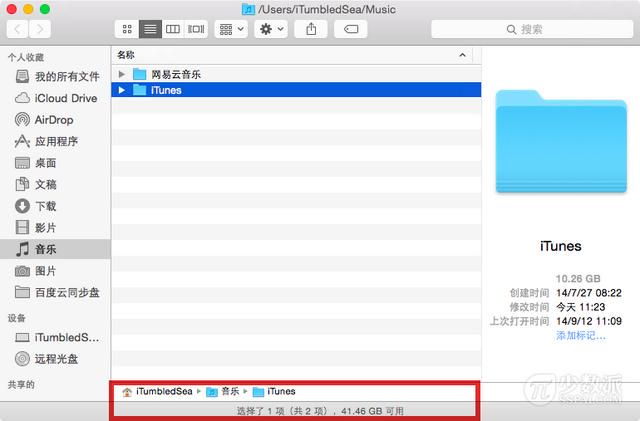Click the Share toolbar button
This screenshot has height=421, width=640.
click(311, 29)
